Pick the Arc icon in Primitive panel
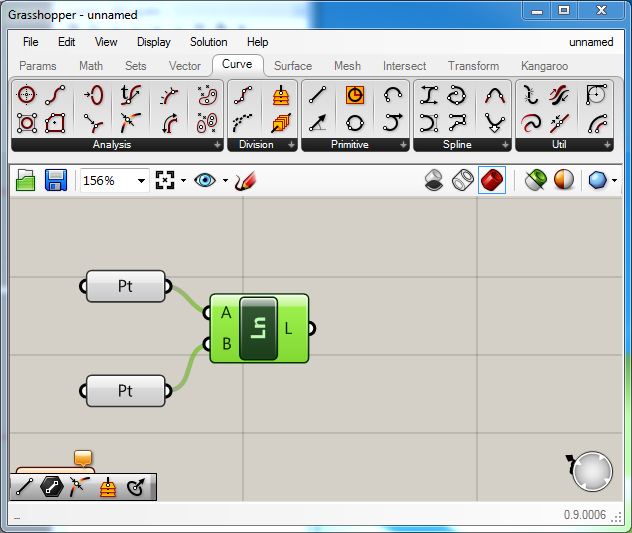Viewport: 632px width, 533px height. pyautogui.click(x=393, y=95)
